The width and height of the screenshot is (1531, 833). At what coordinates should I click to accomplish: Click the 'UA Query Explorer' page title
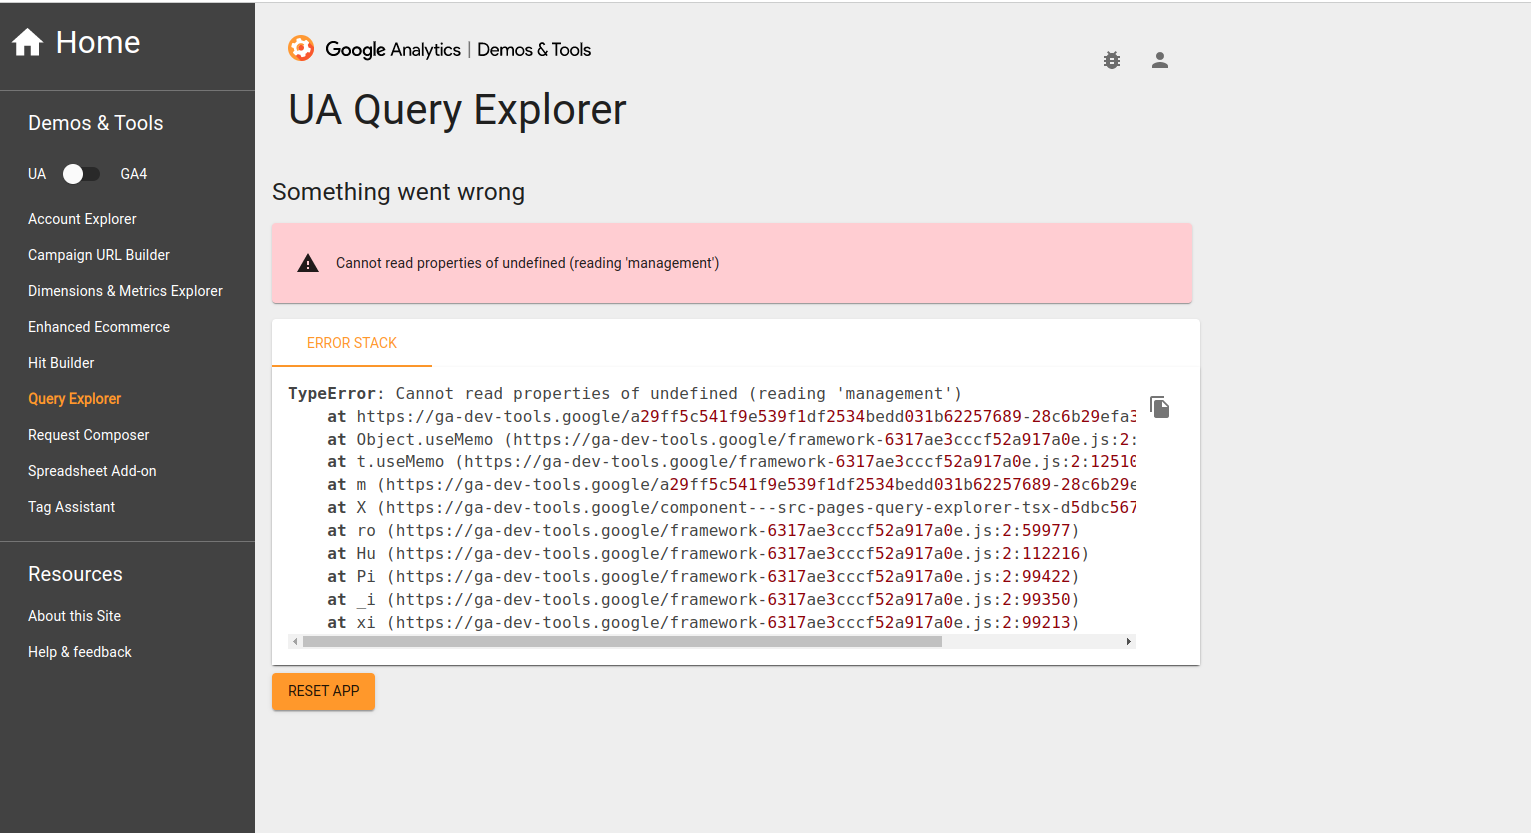coord(457,110)
